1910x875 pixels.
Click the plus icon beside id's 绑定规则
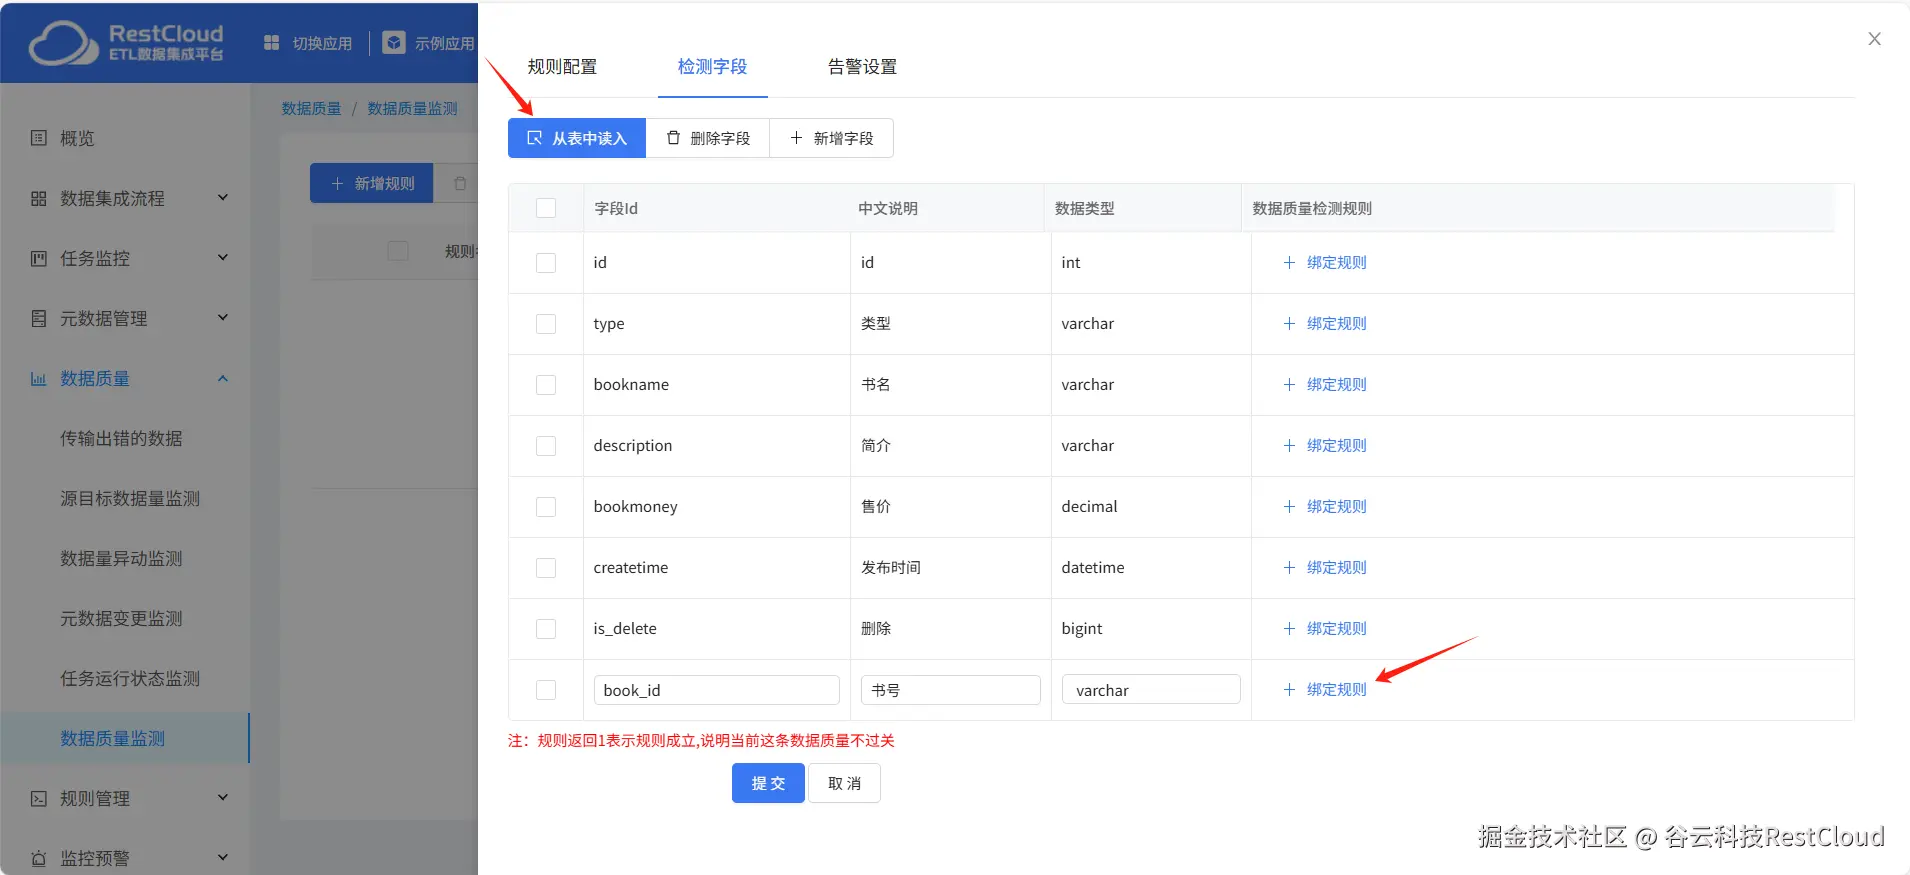pyautogui.click(x=1289, y=262)
